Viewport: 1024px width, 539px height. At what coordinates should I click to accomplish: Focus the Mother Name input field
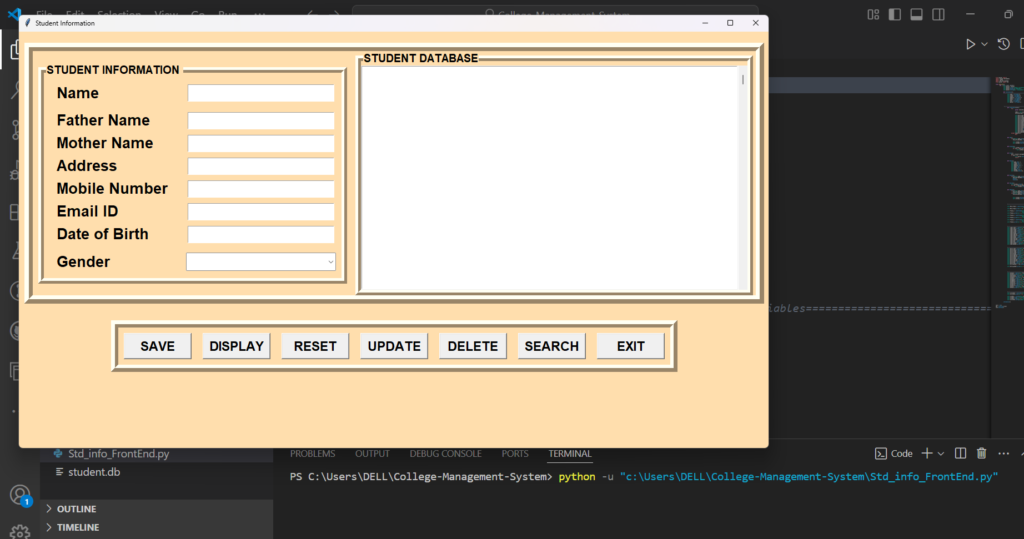tap(261, 144)
